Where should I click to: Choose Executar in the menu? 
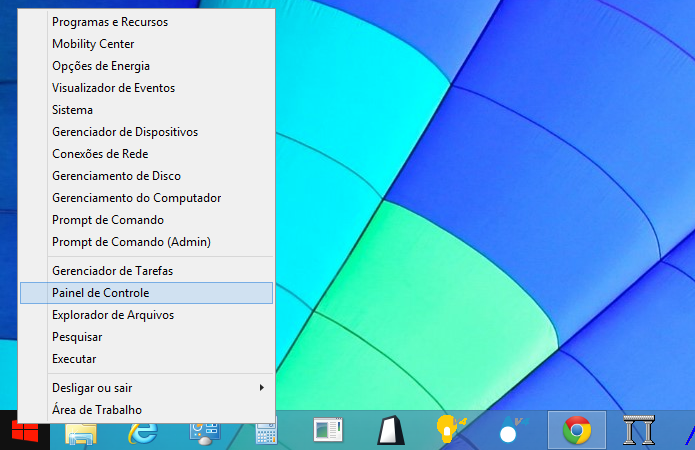tap(146, 359)
